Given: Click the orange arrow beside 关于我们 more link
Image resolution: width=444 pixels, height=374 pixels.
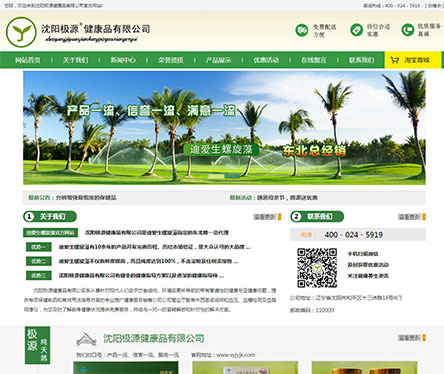Looking at the screenshot, I should (x=279, y=217).
